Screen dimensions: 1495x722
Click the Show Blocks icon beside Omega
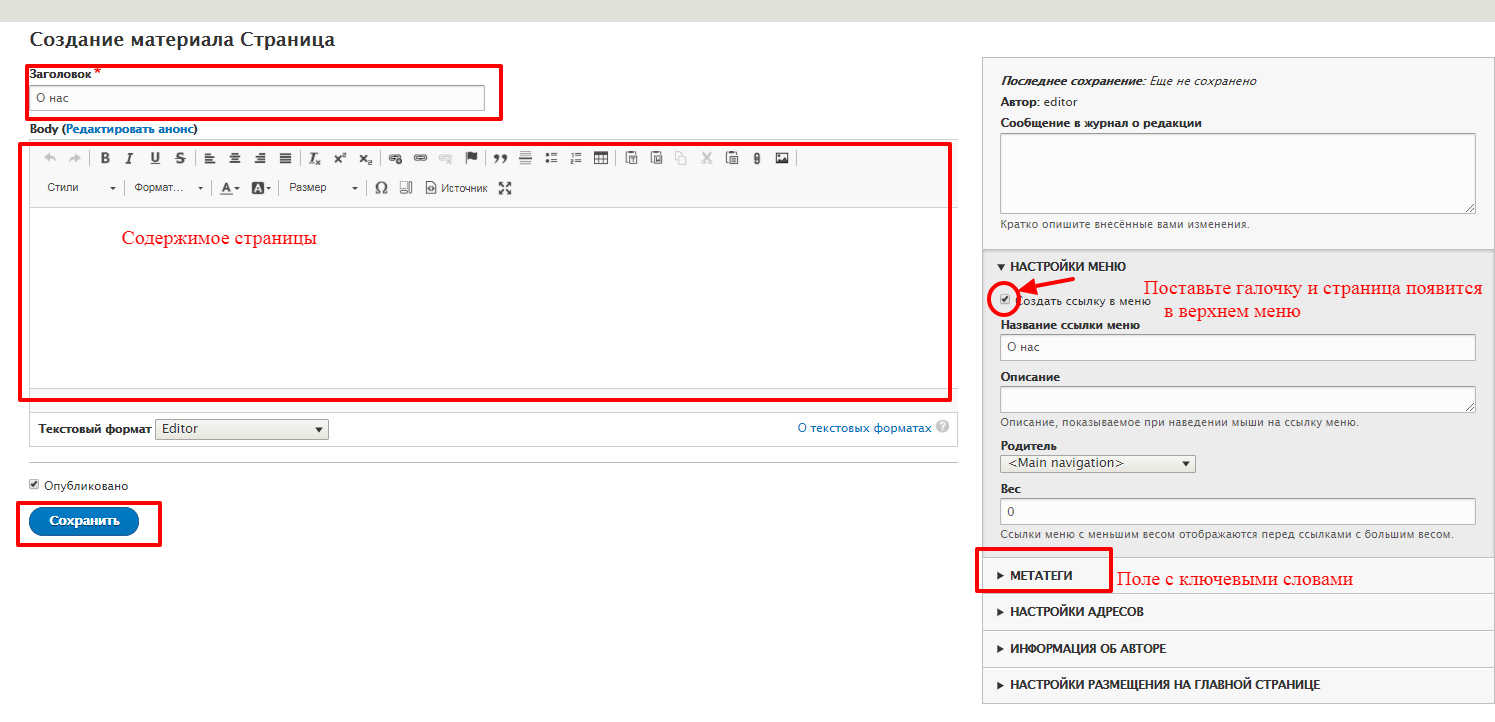[406, 188]
